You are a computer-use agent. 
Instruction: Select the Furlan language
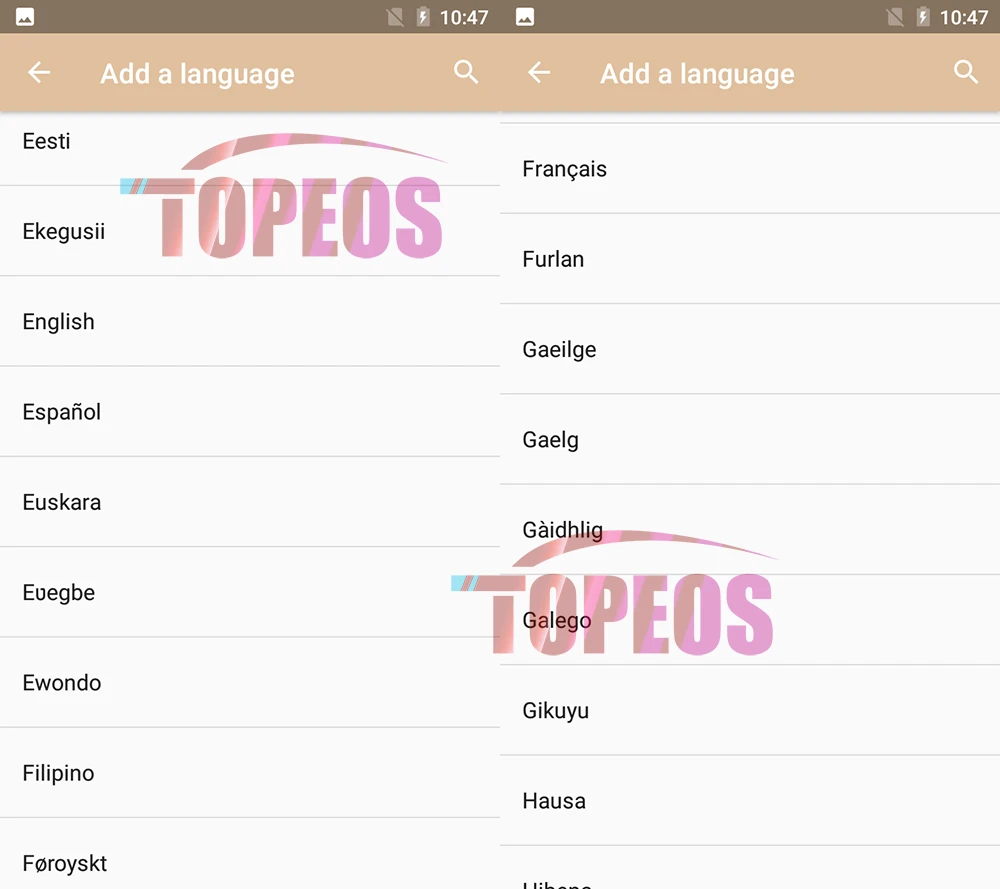(750, 259)
